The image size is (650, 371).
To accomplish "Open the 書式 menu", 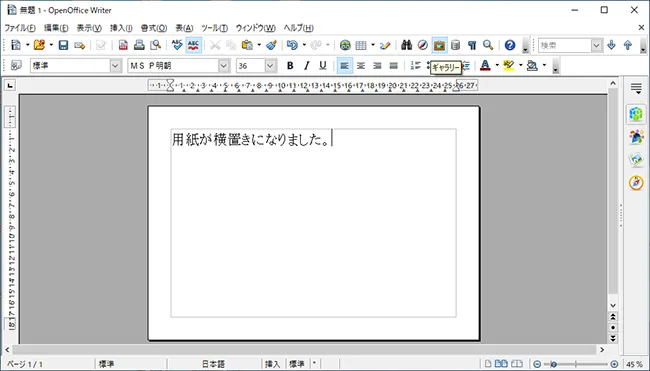I will click(153, 28).
